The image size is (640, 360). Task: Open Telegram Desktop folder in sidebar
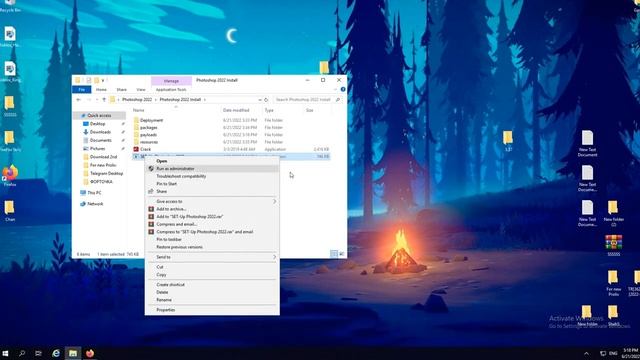[x=106, y=173]
